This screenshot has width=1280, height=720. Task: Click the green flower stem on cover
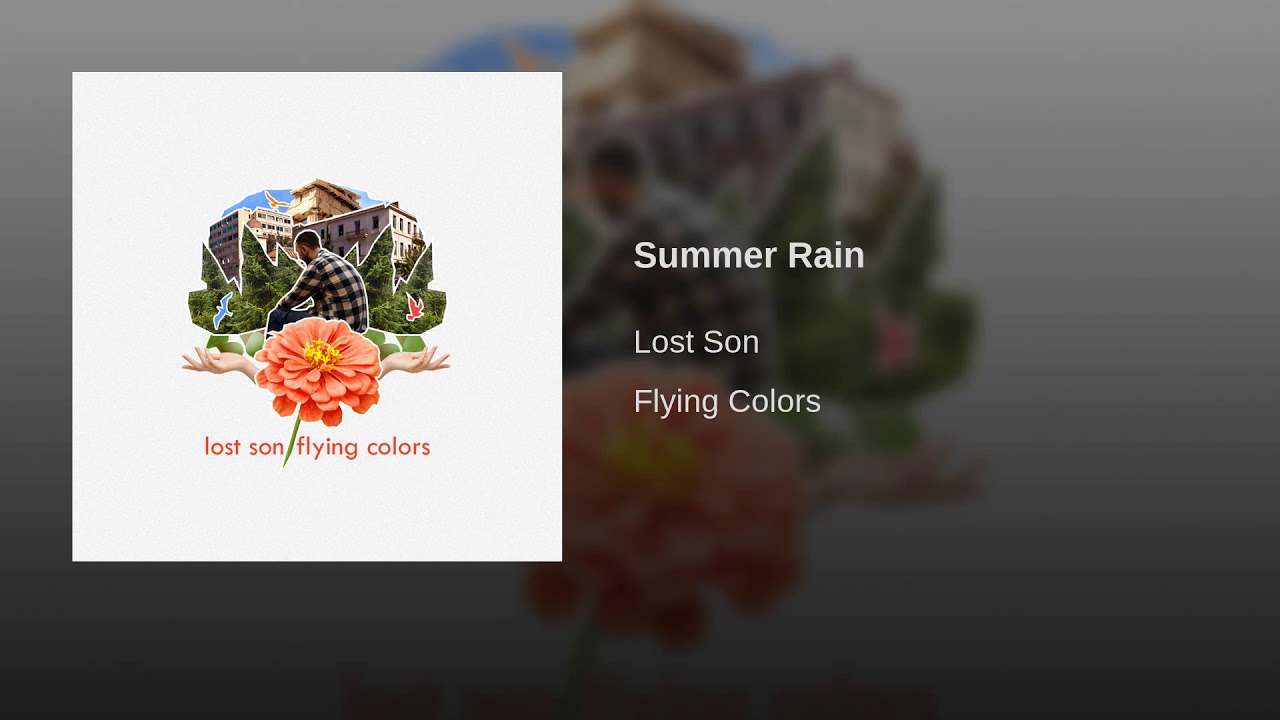pyautogui.click(x=292, y=441)
